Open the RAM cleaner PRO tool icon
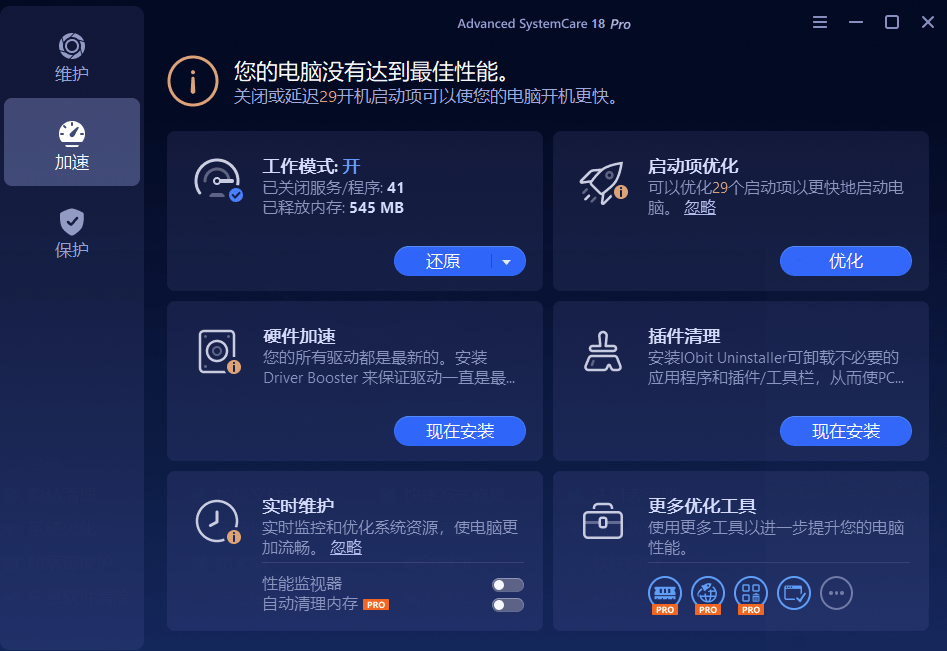 click(664, 592)
